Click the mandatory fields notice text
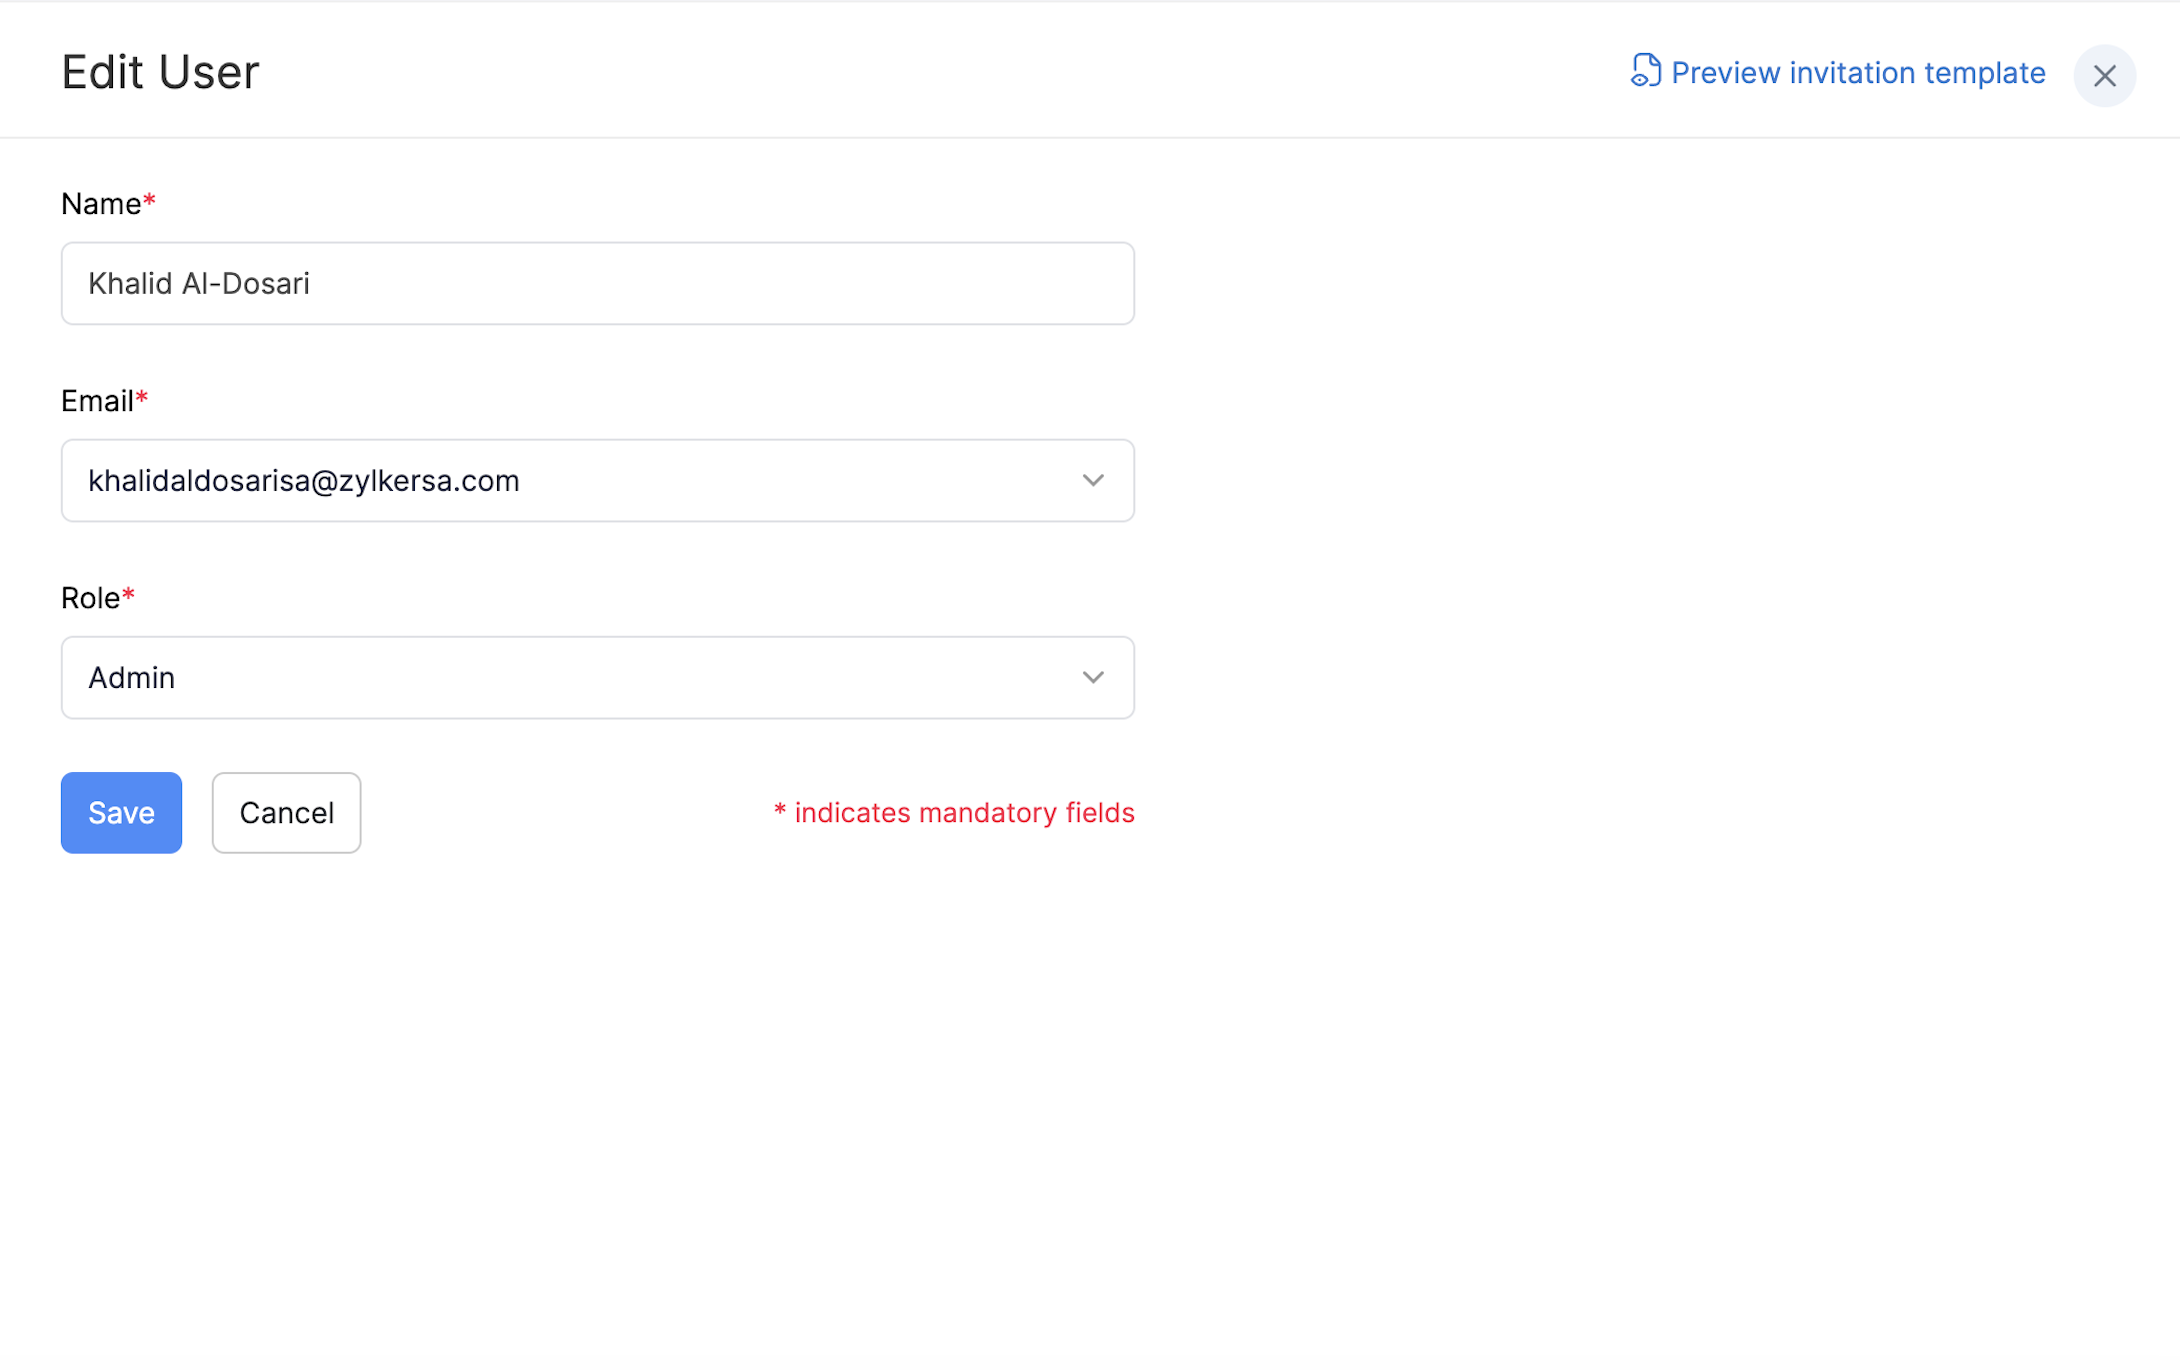 [953, 812]
